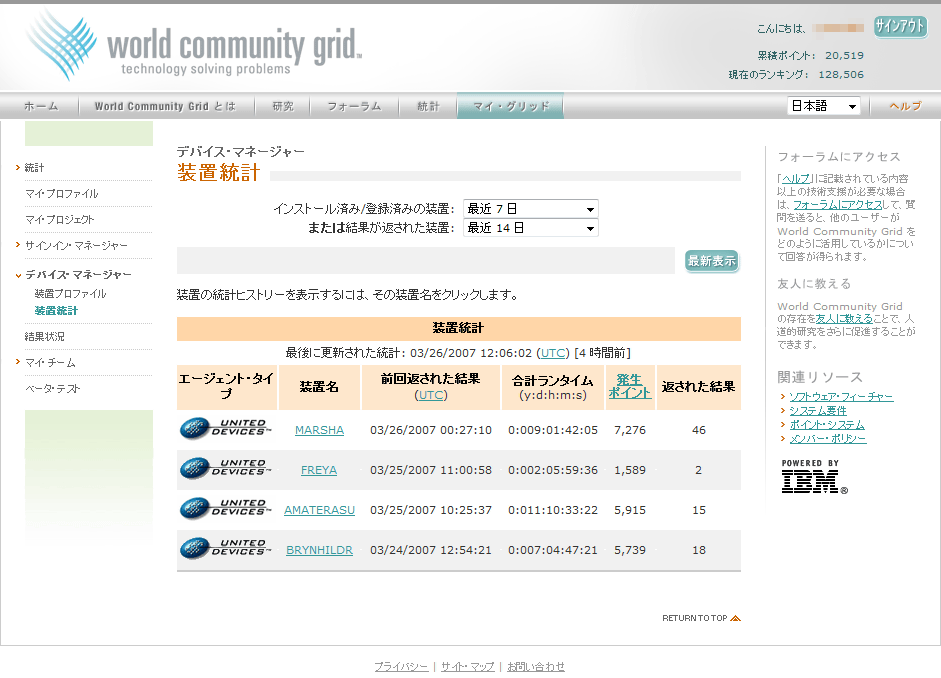Click United Devices icon in MARSHA row
The width and height of the screenshot is (941, 678).
(225, 429)
